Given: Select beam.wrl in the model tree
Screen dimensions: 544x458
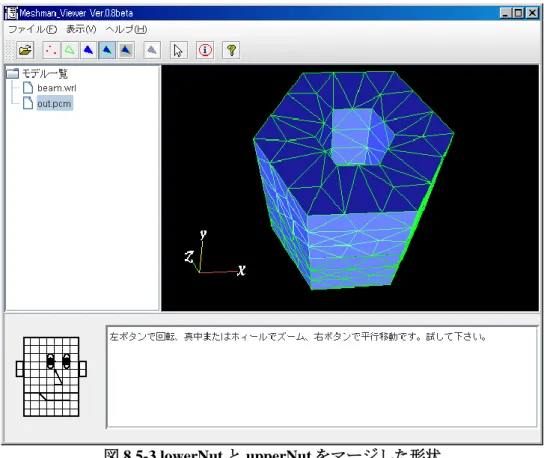Looking at the screenshot, I should (57, 88).
